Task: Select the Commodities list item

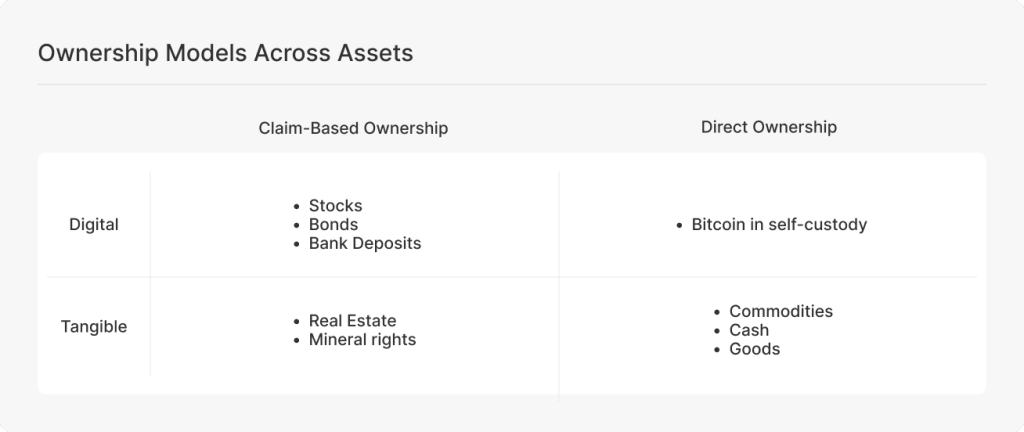Action: point(781,311)
